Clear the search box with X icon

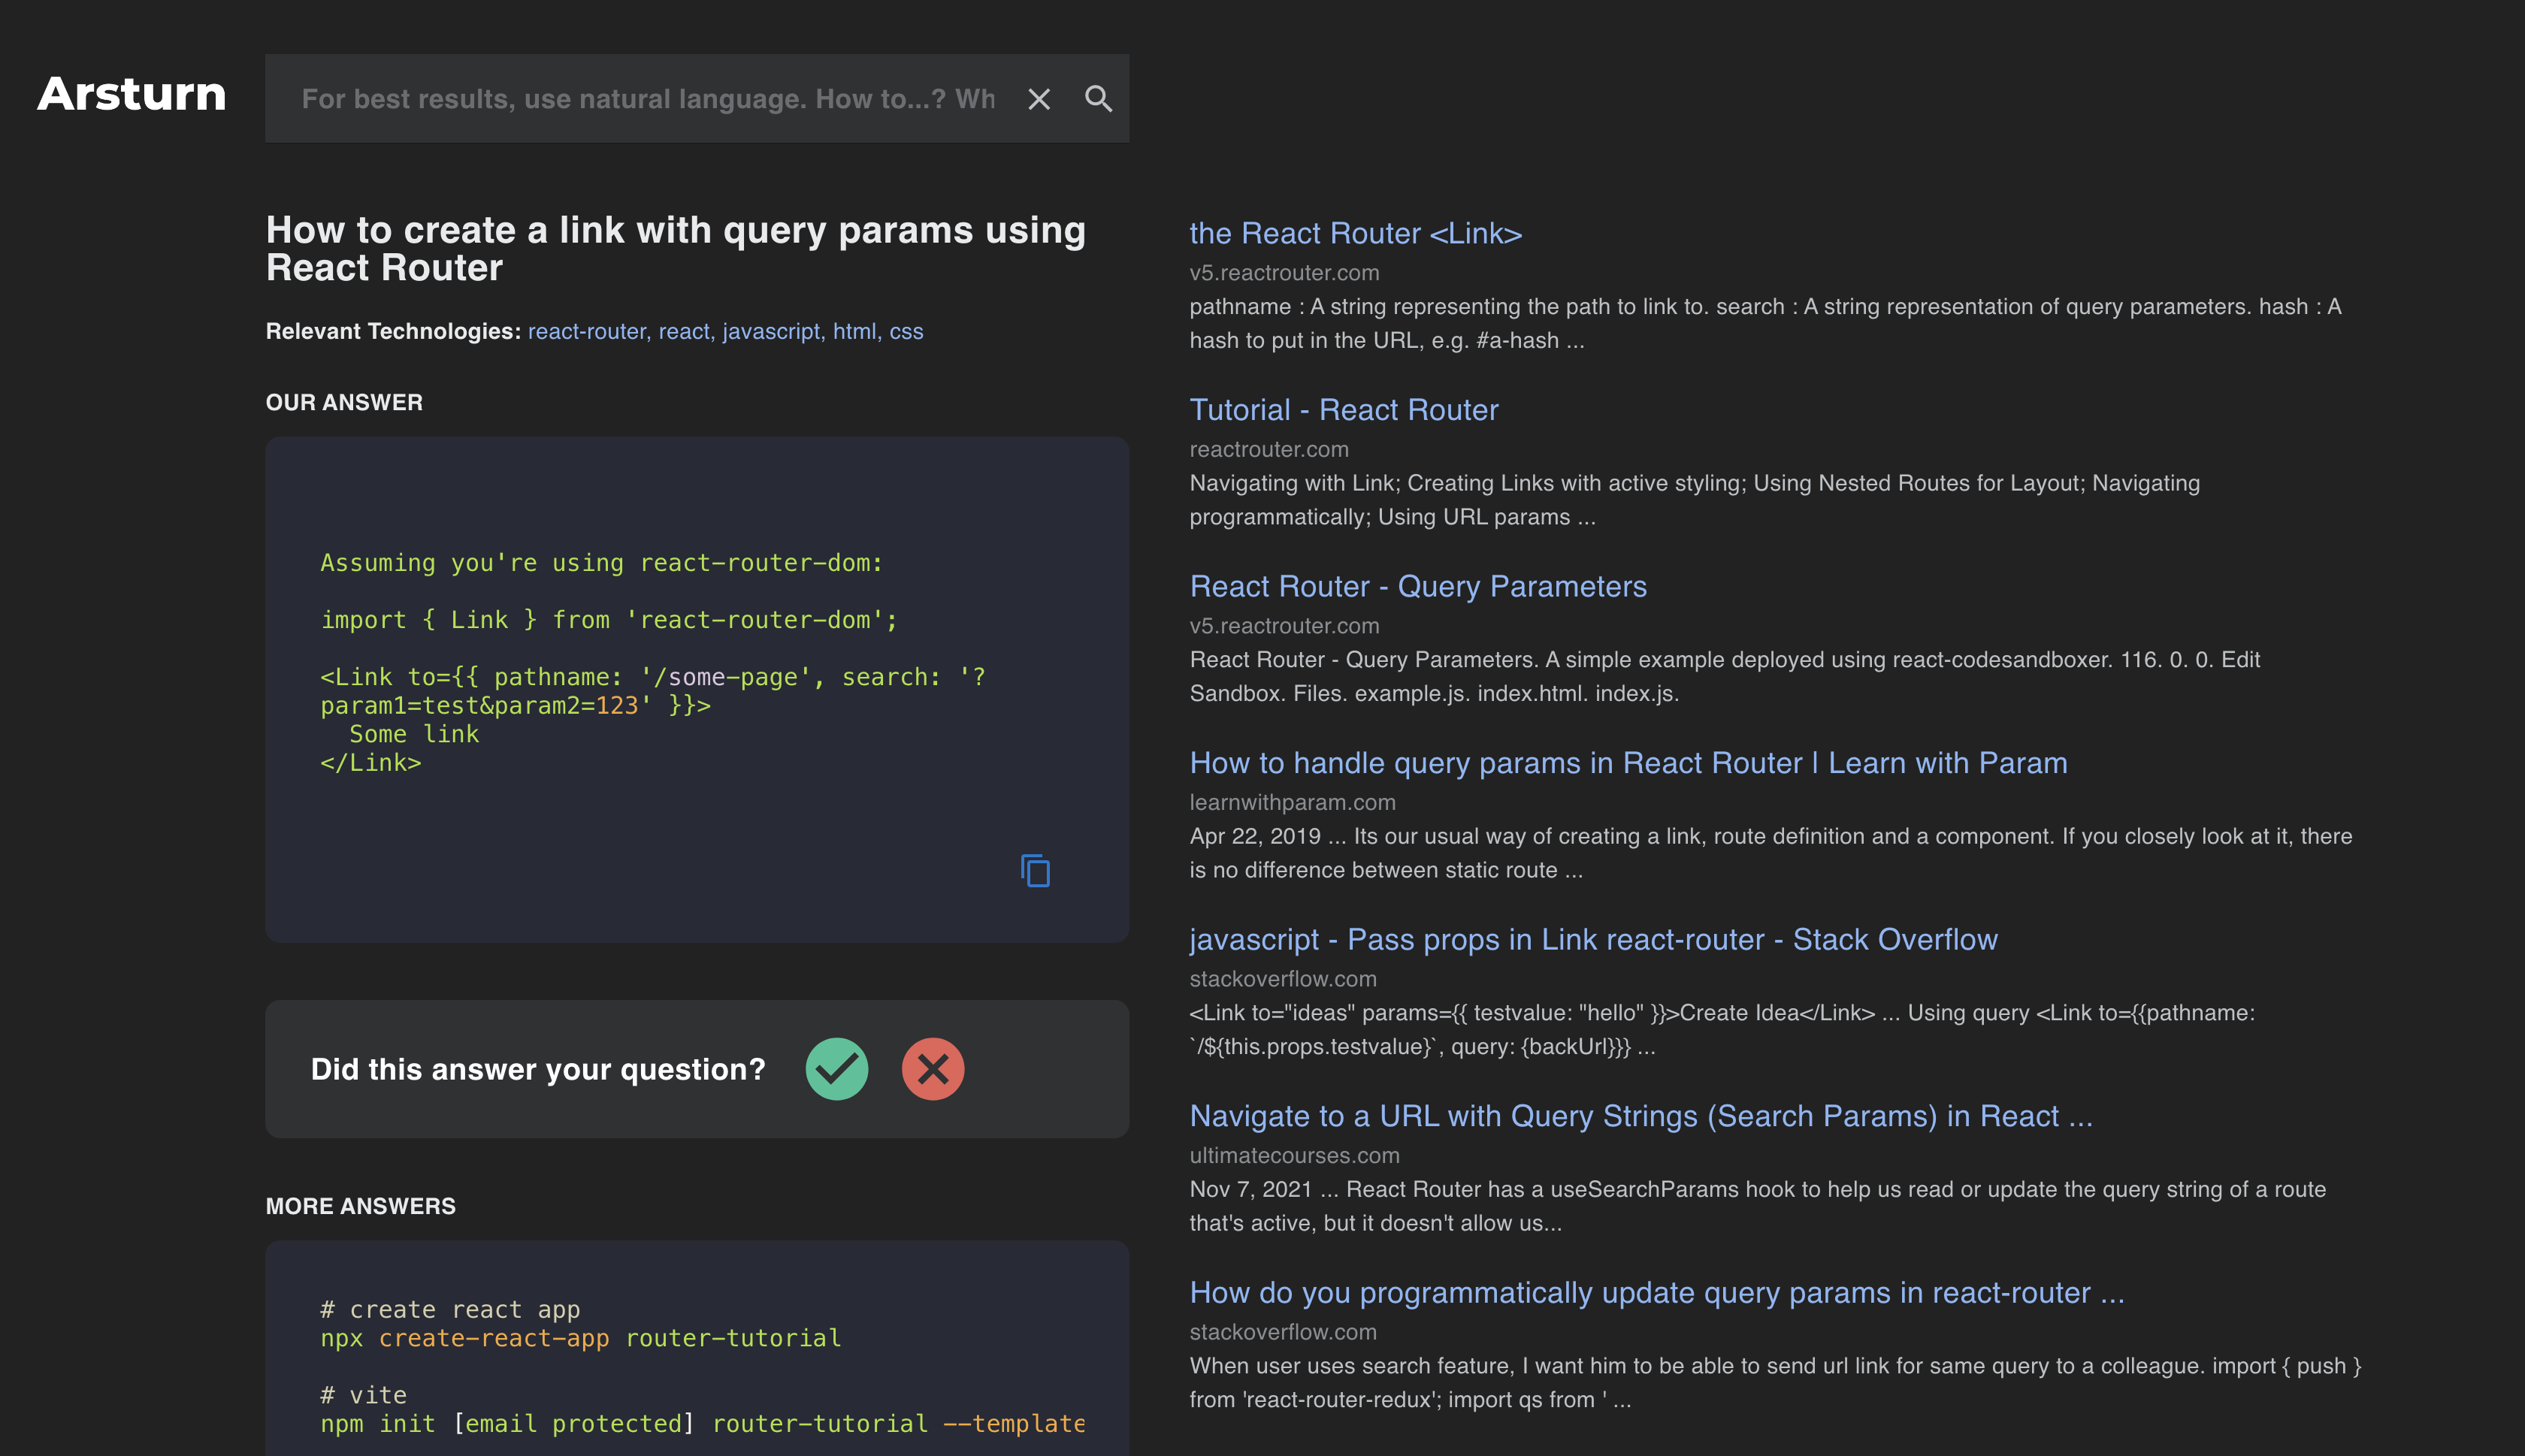1039,99
